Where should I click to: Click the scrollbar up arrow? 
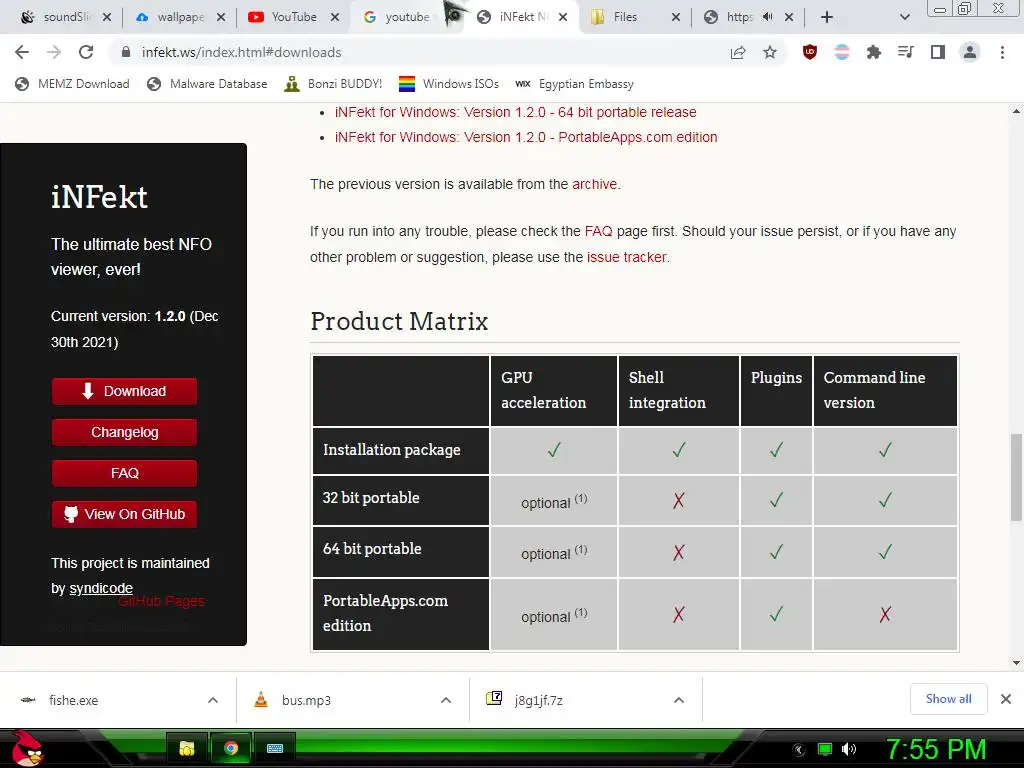pos(1016,112)
